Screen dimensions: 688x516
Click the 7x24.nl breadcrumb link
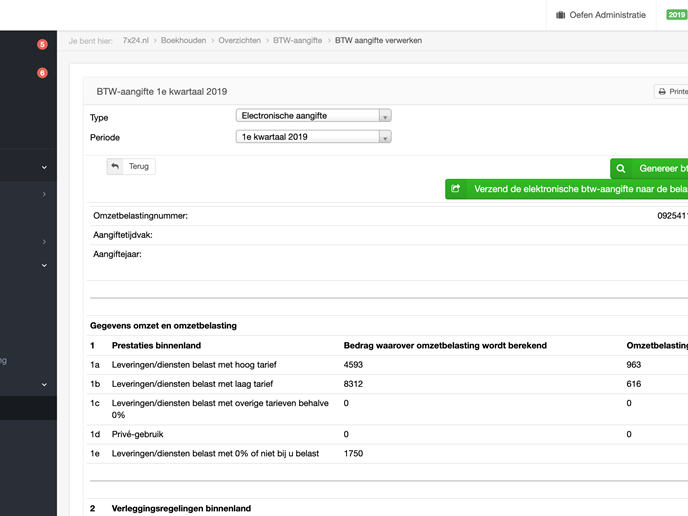(135, 40)
